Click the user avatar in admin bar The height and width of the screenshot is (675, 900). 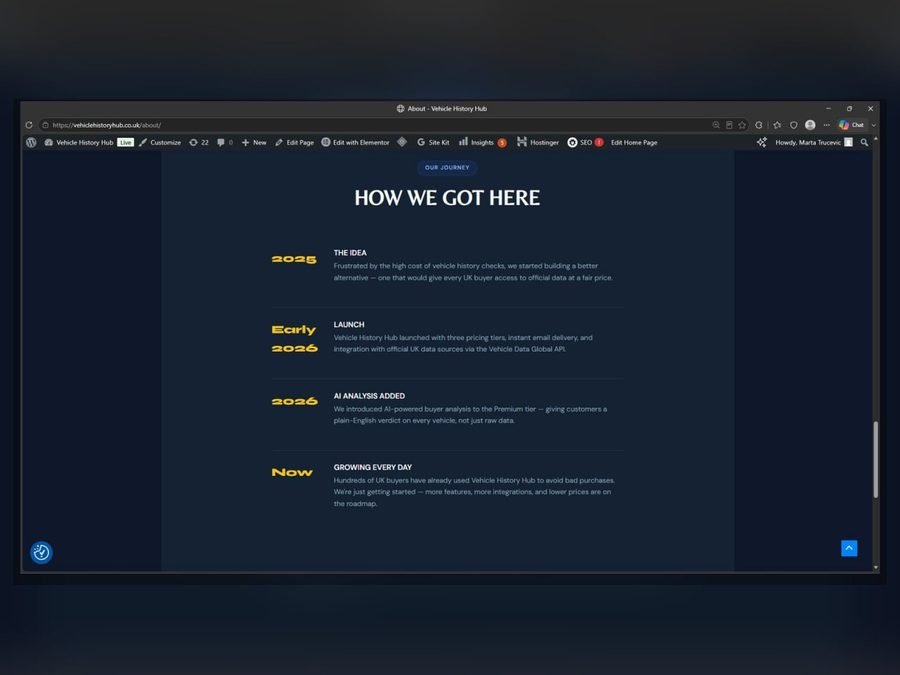(848, 142)
